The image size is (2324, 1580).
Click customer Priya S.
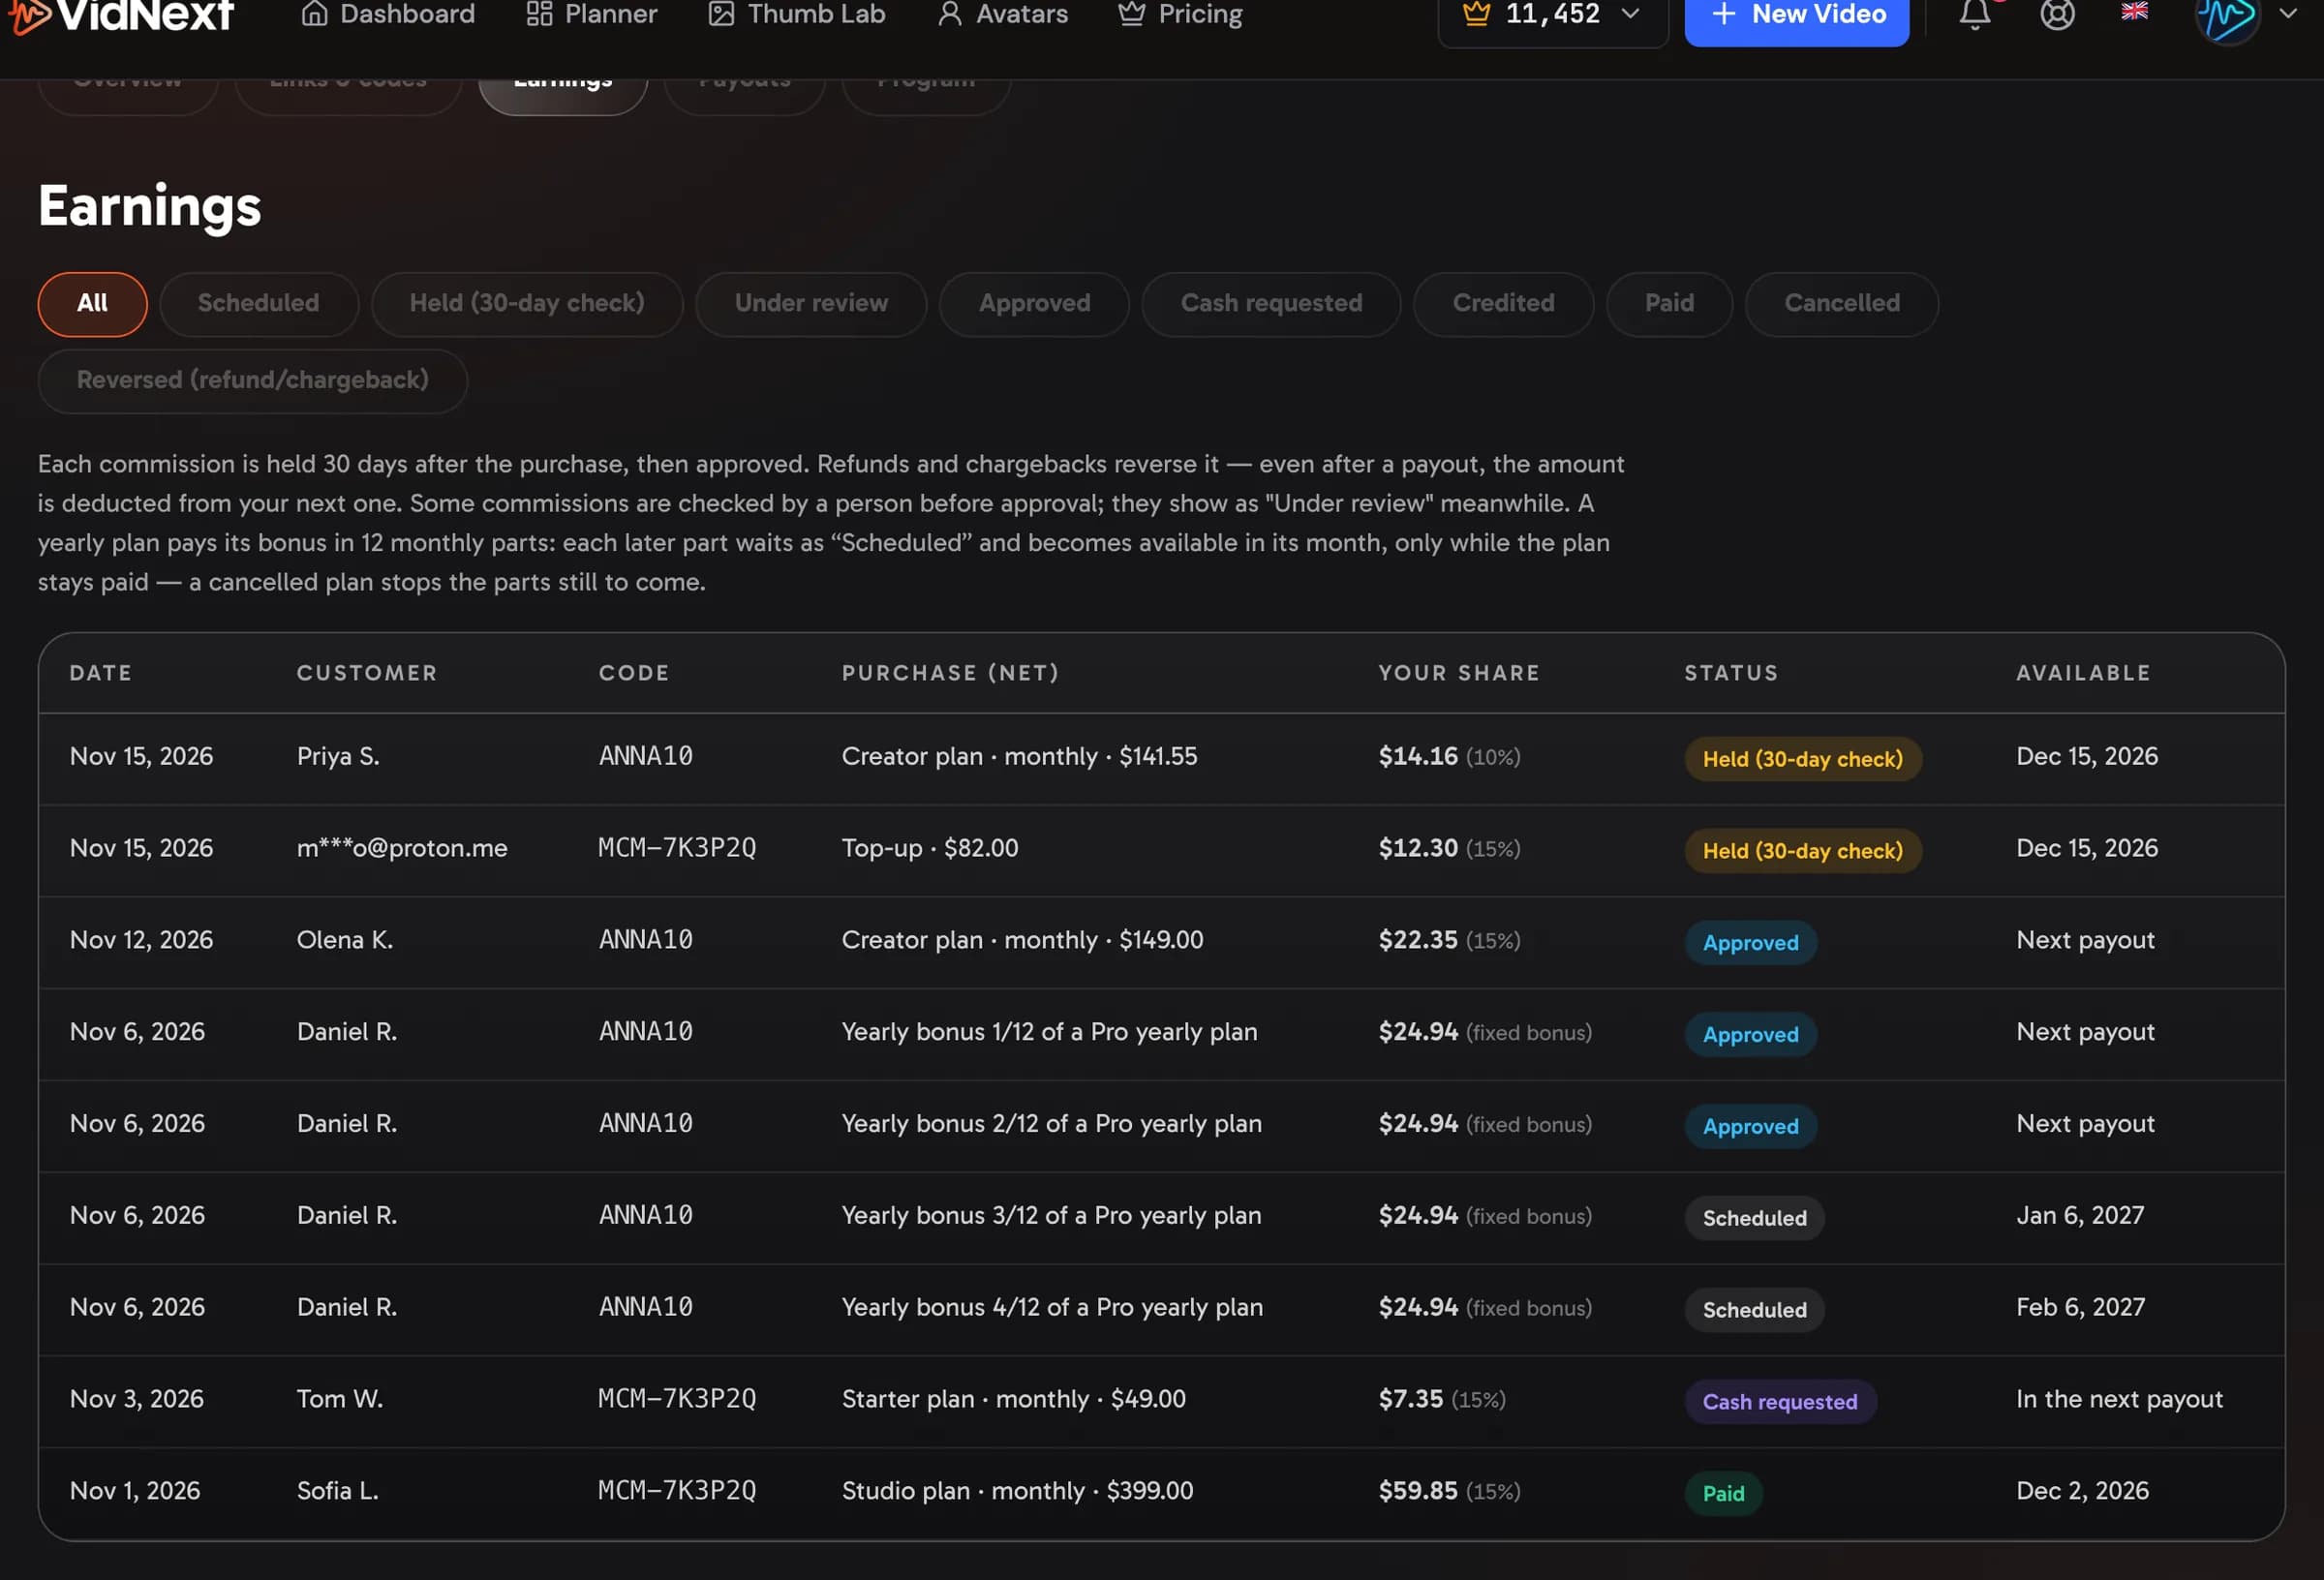point(338,756)
